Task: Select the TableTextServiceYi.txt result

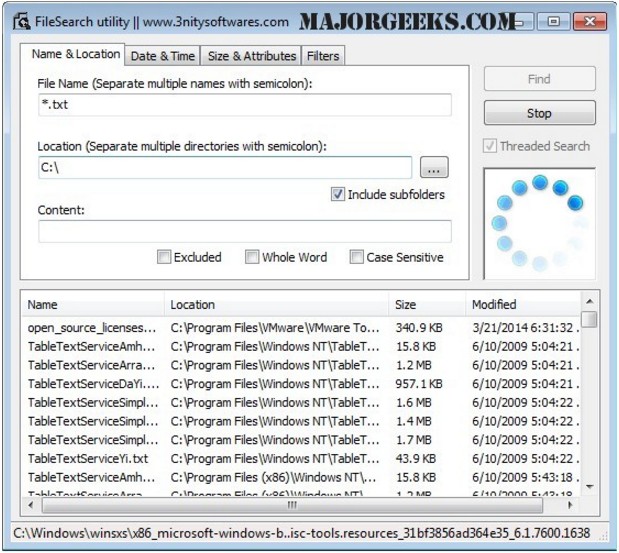Action: 302,458
